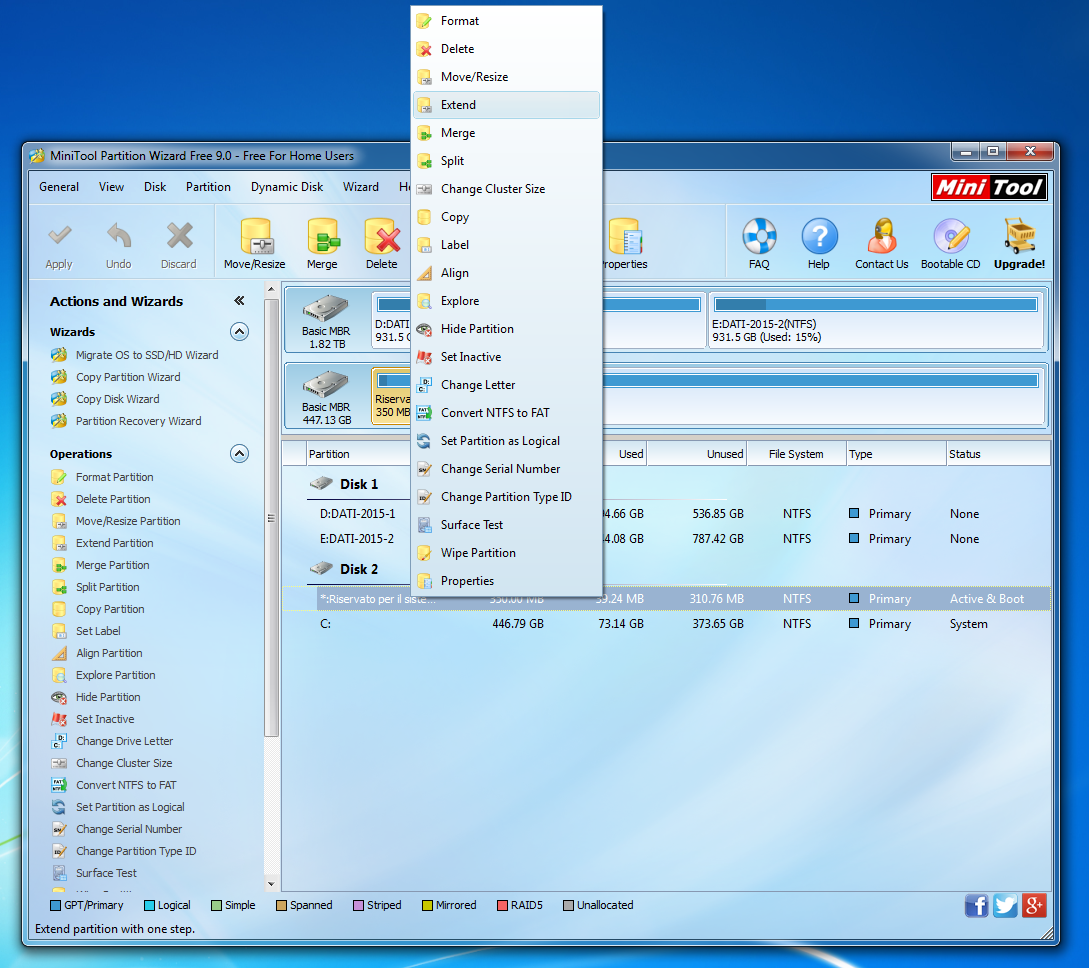The width and height of the screenshot is (1089, 968).
Task: Open the Wizard menu
Action: (x=360, y=187)
